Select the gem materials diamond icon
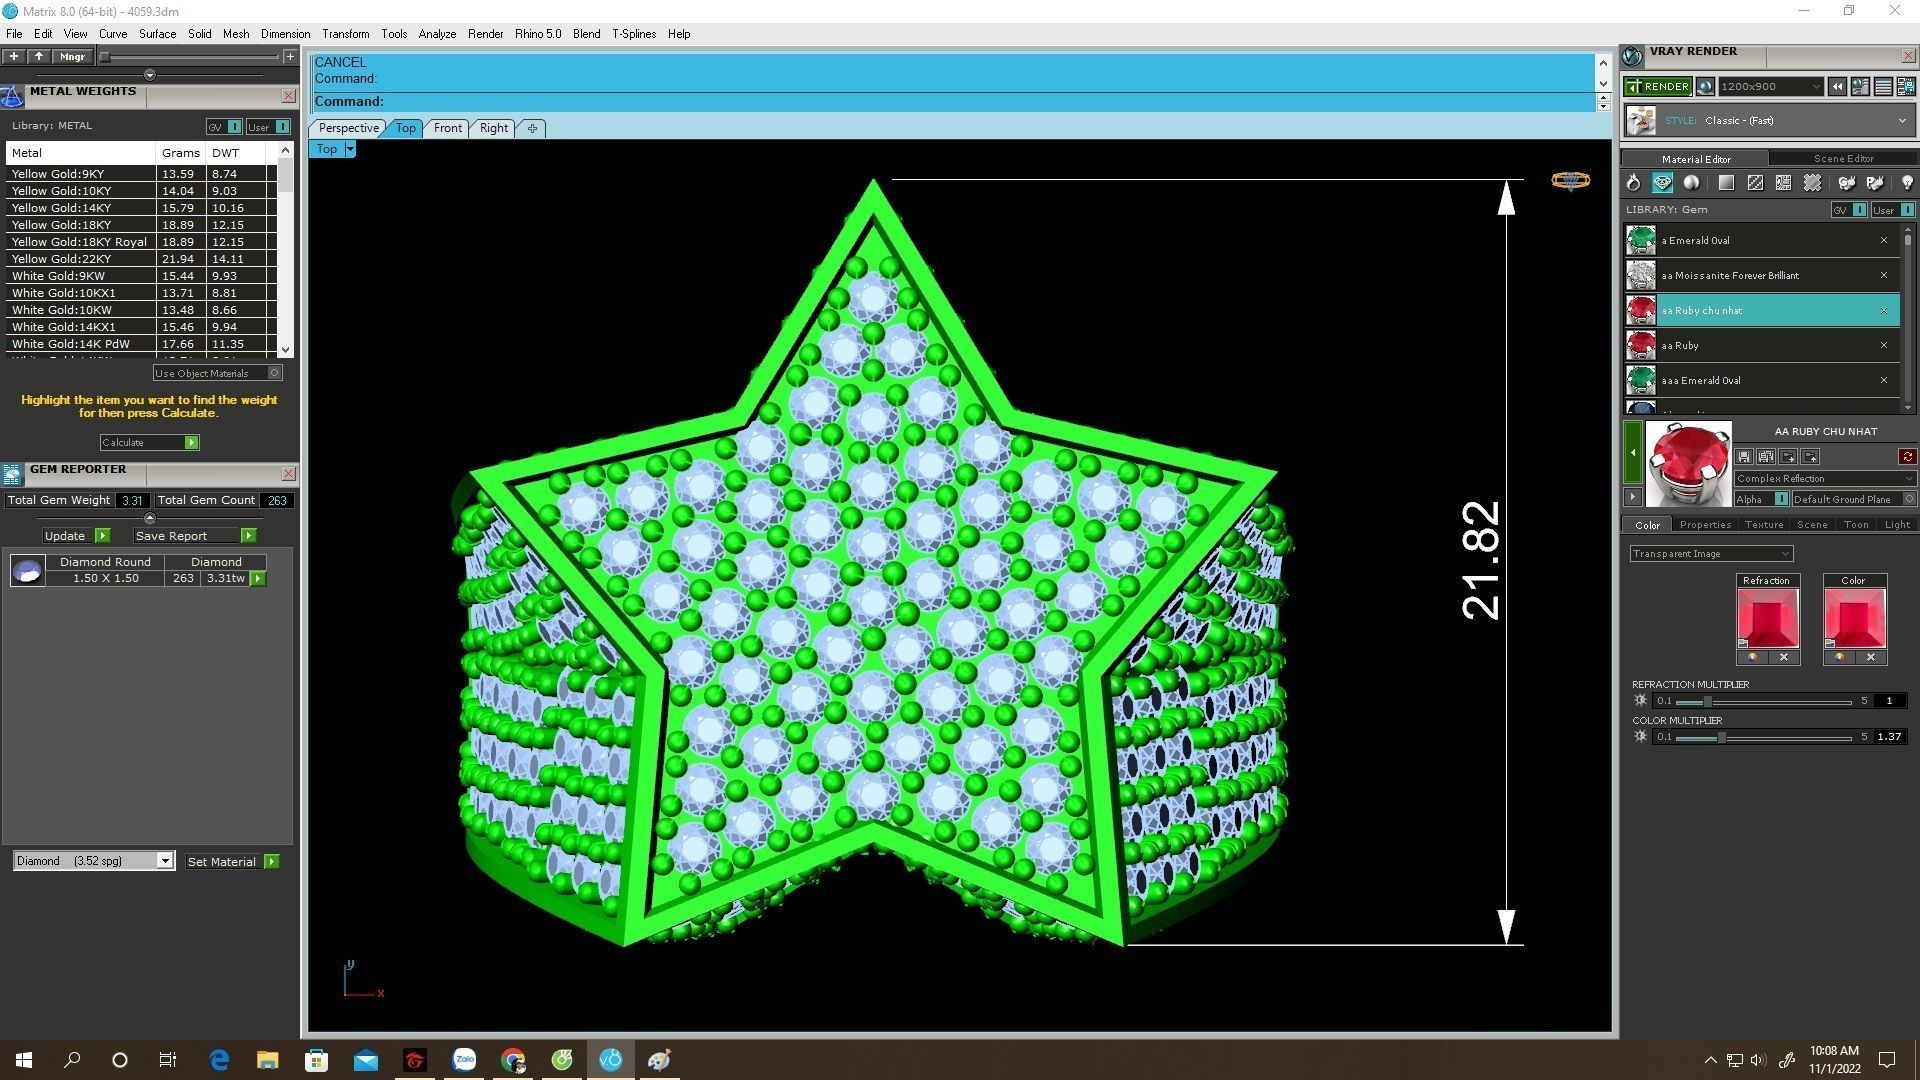1920x1080 pixels. pos(1662,183)
